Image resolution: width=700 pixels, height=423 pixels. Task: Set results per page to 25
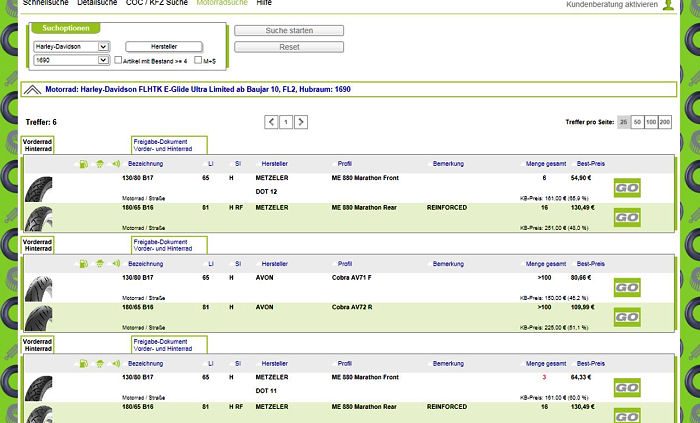(x=624, y=122)
